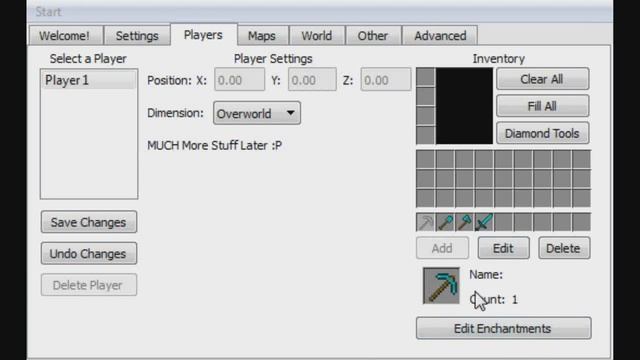Click the 'Inventory' heading
Screen dimensions: 640x360
(x=499, y=59)
